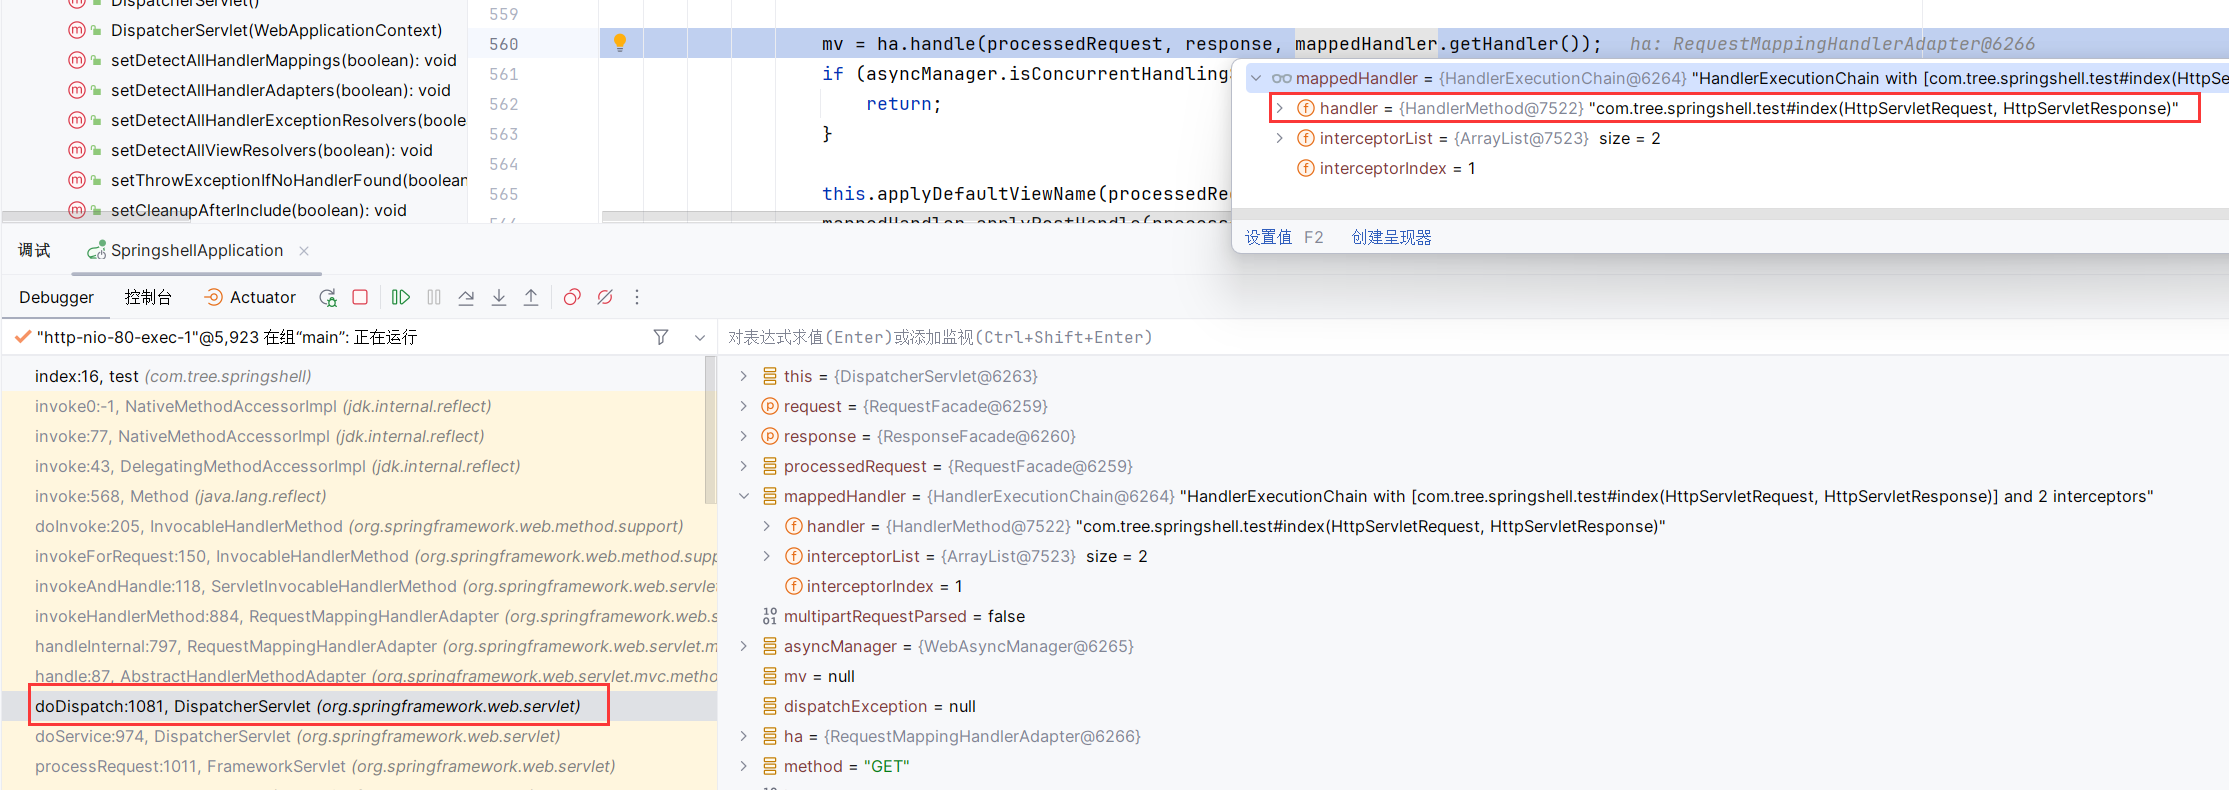2229x790 pixels.
Task: Click the primitive-type icon beside multipartRequestParsed
Action: [770, 616]
